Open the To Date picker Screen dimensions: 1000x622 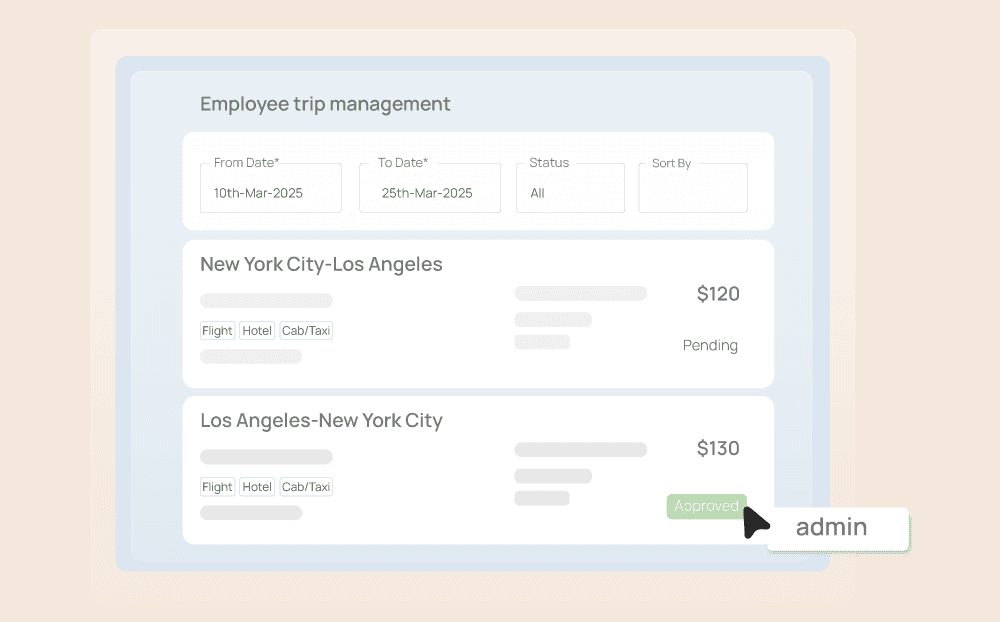click(x=429, y=187)
